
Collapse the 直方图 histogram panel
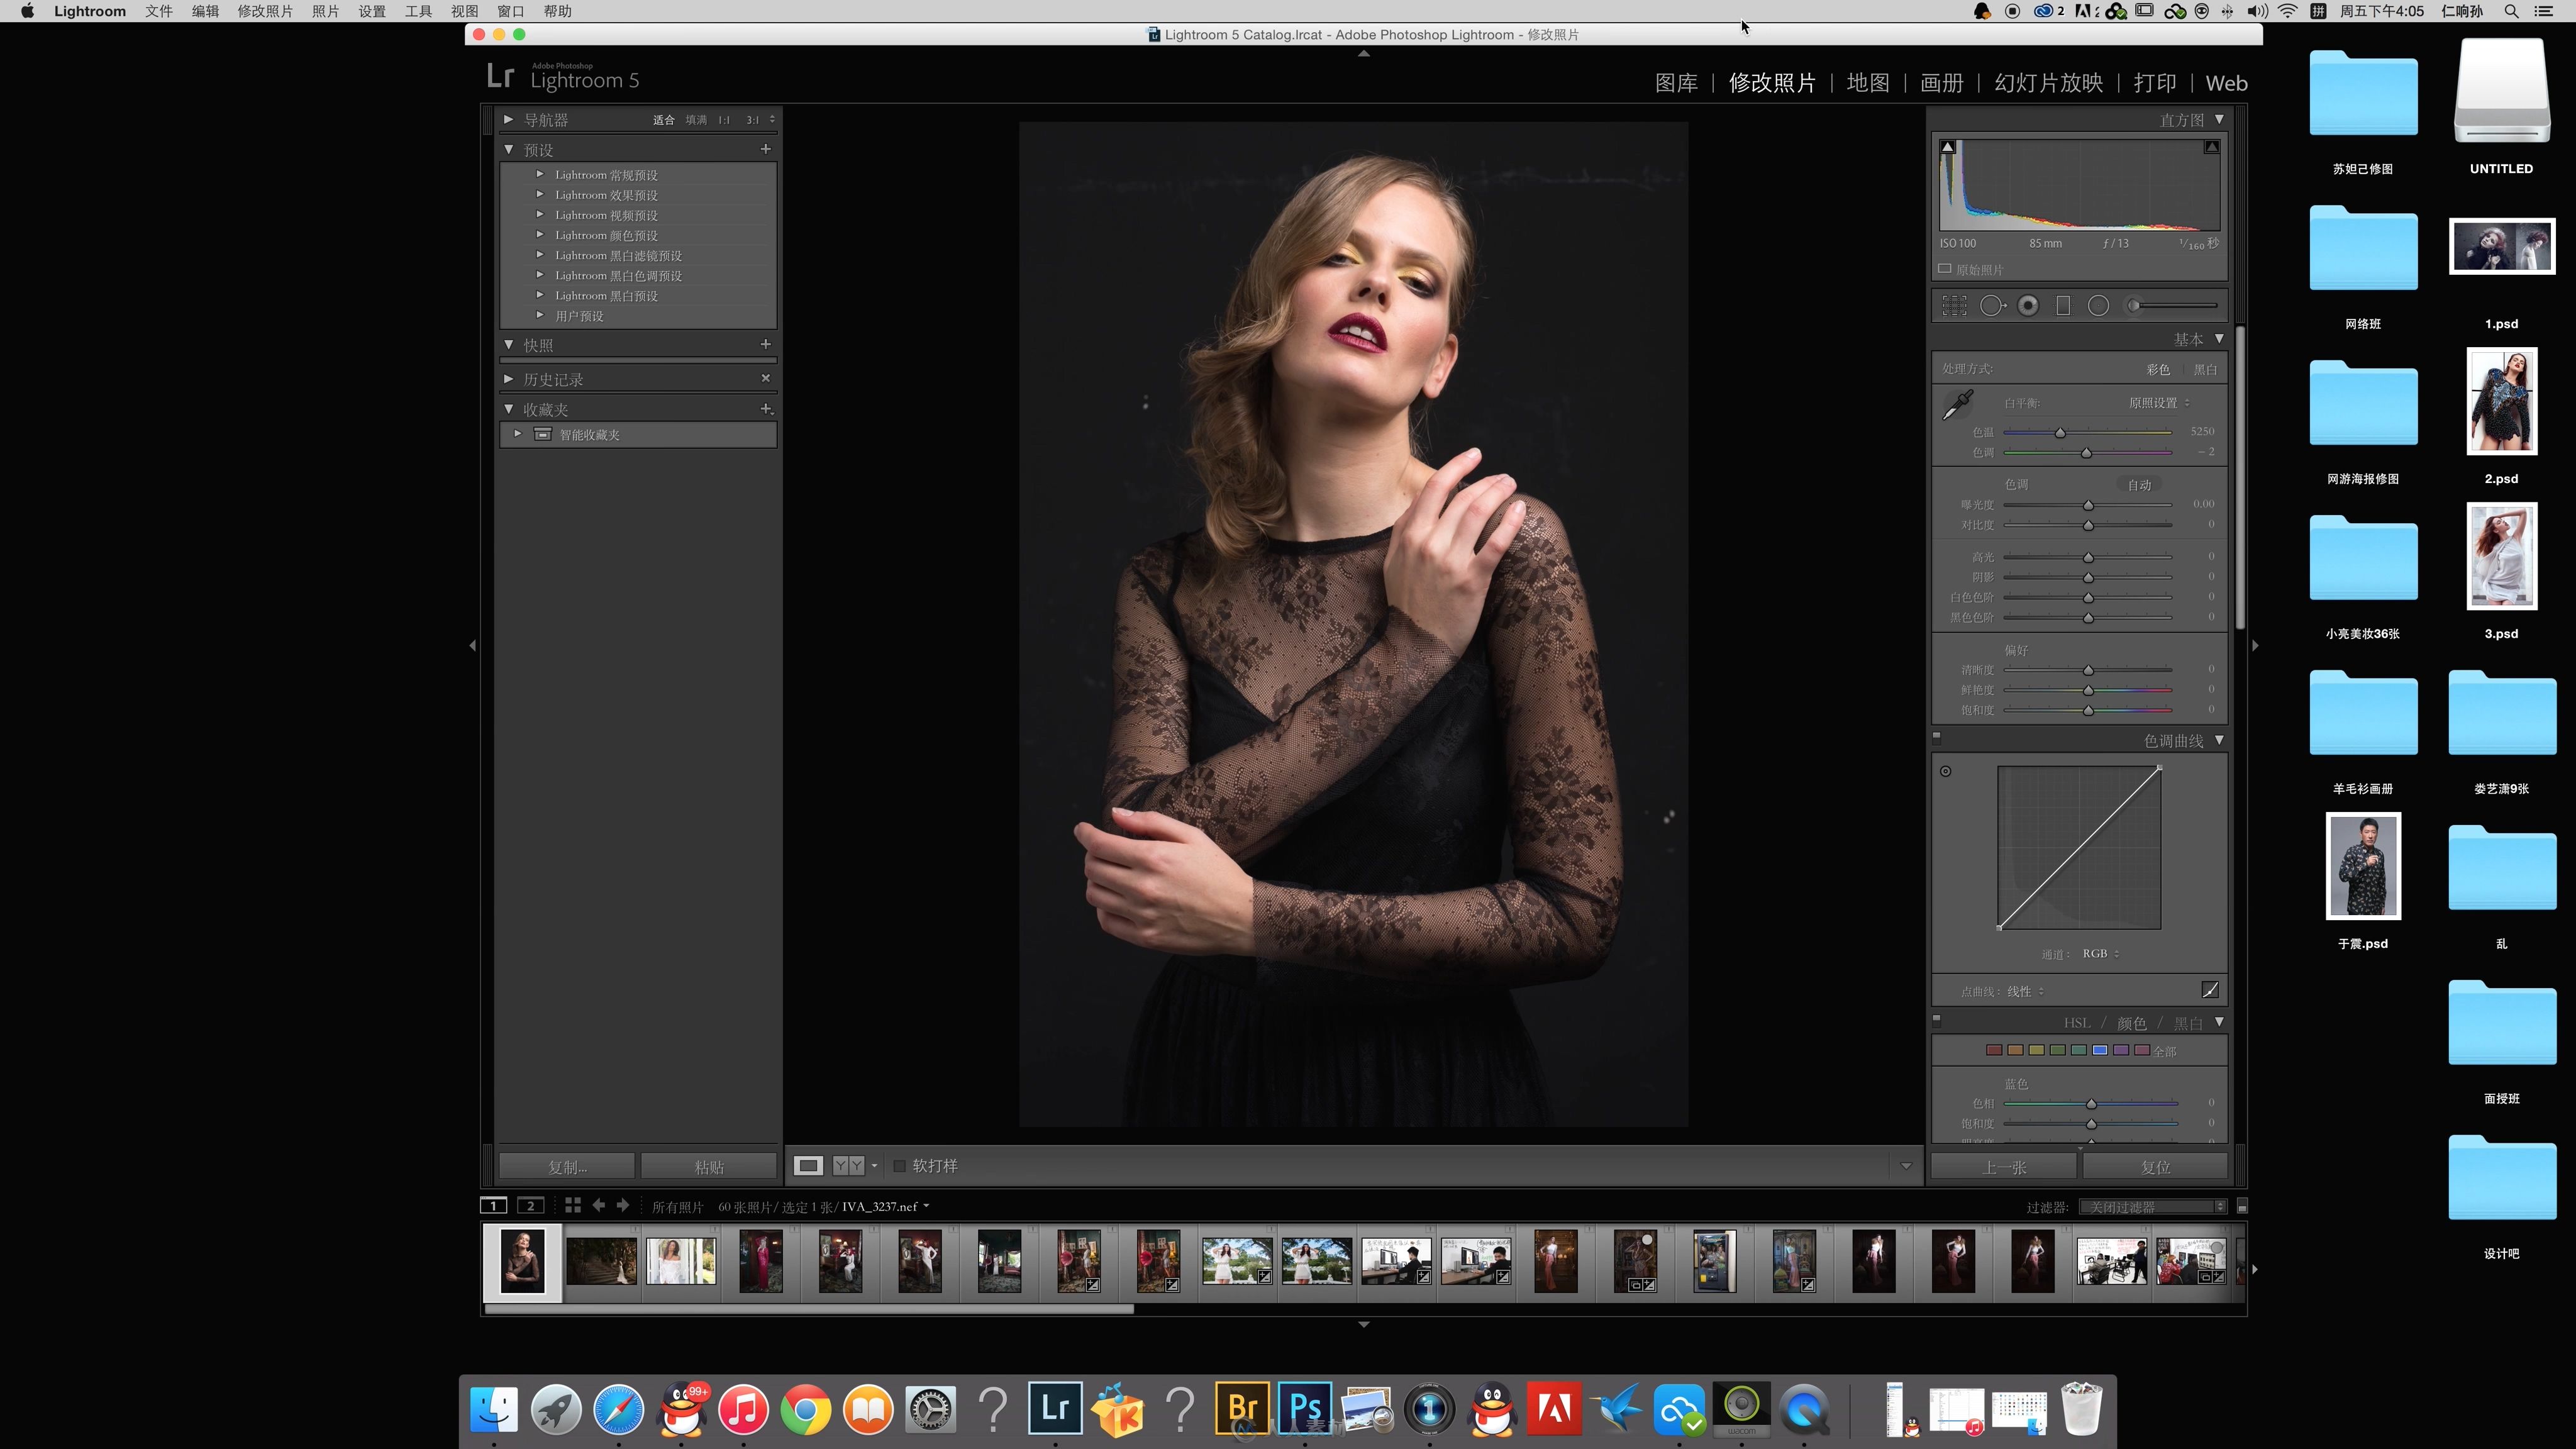click(x=2219, y=119)
